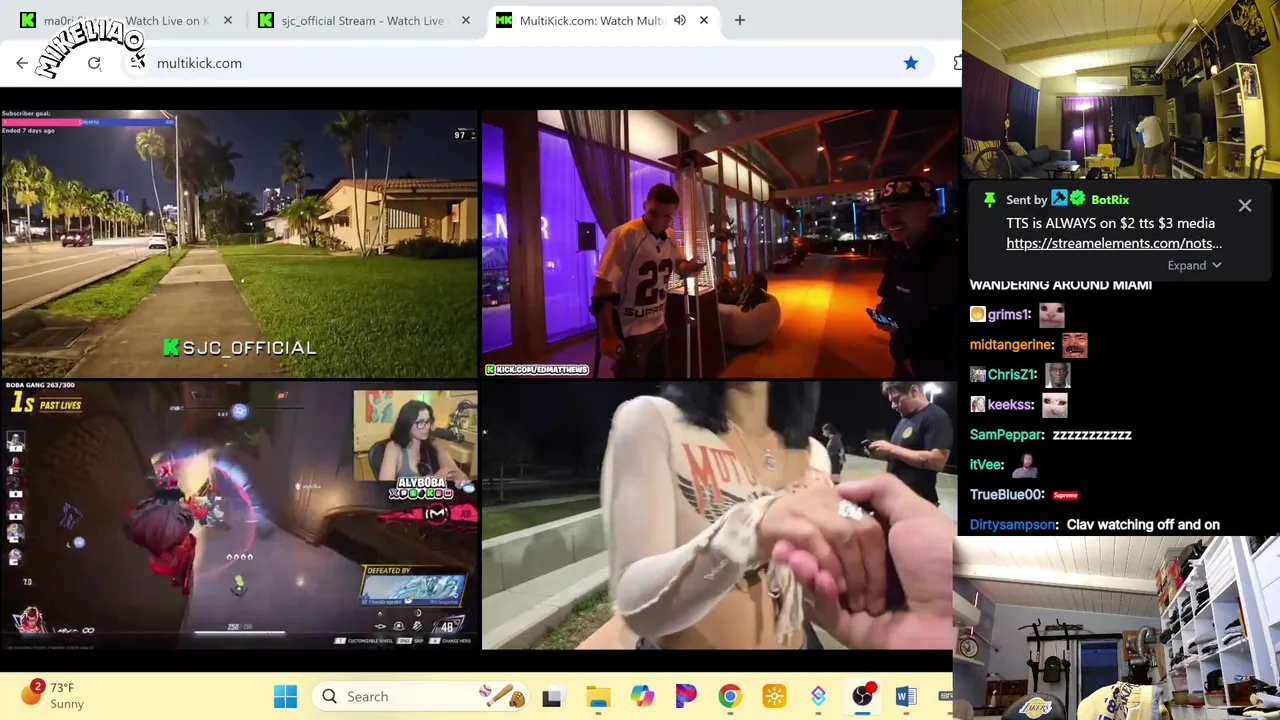Open Microsoft Word from the taskbar
Viewport: 1280px width, 720px height.
[906, 697]
